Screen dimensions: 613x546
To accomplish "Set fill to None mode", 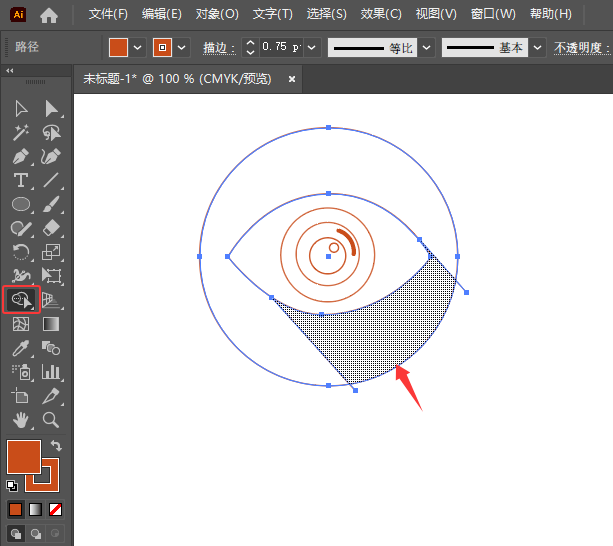I will (x=56, y=509).
